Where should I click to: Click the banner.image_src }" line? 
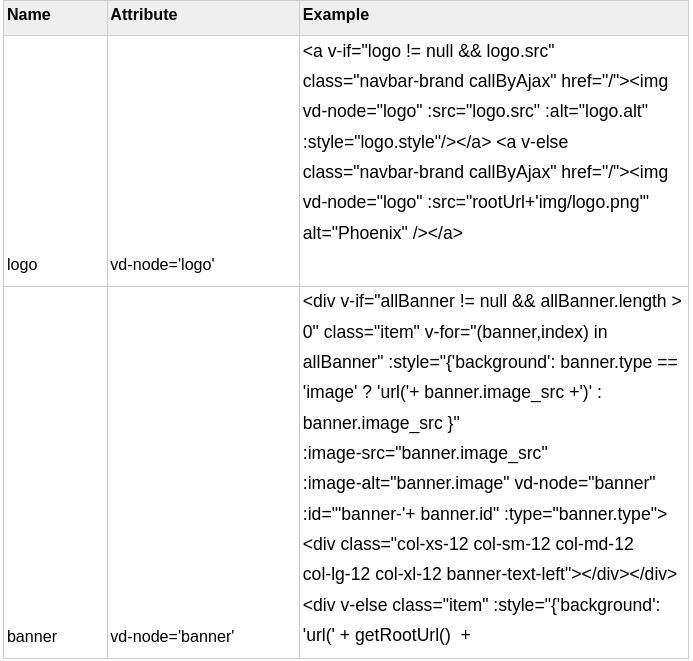(381, 423)
